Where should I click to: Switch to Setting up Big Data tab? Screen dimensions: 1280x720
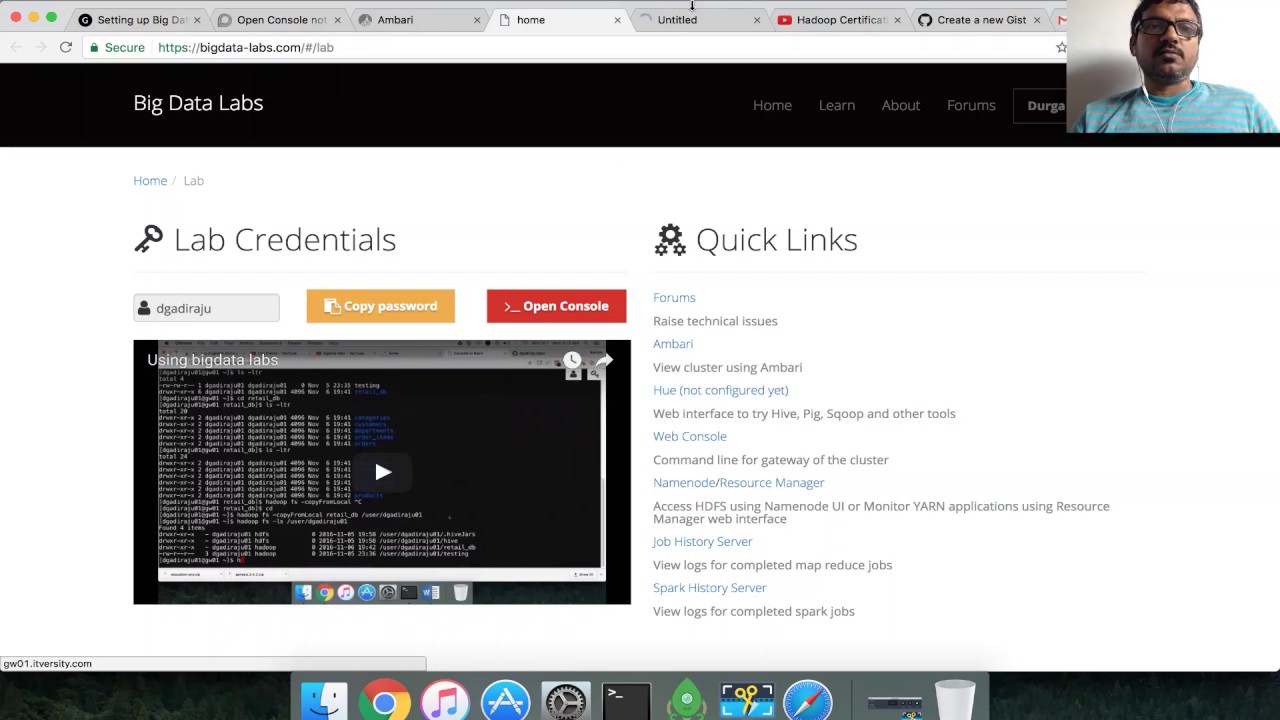(x=141, y=20)
